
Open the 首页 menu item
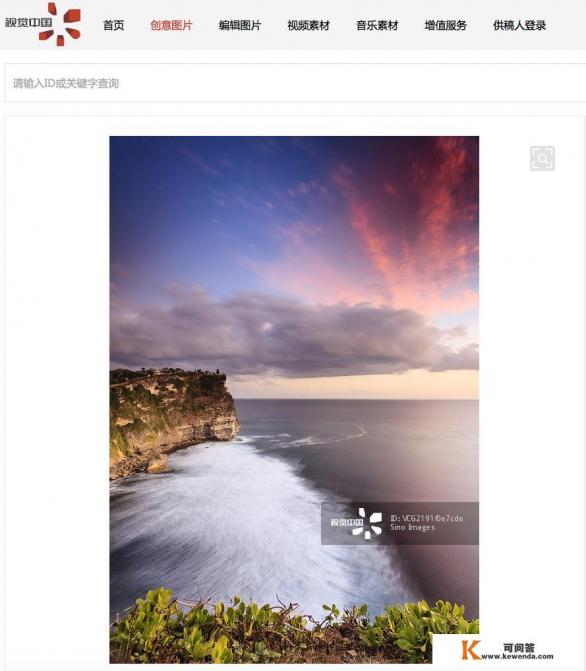pyautogui.click(x=113, y=25)
